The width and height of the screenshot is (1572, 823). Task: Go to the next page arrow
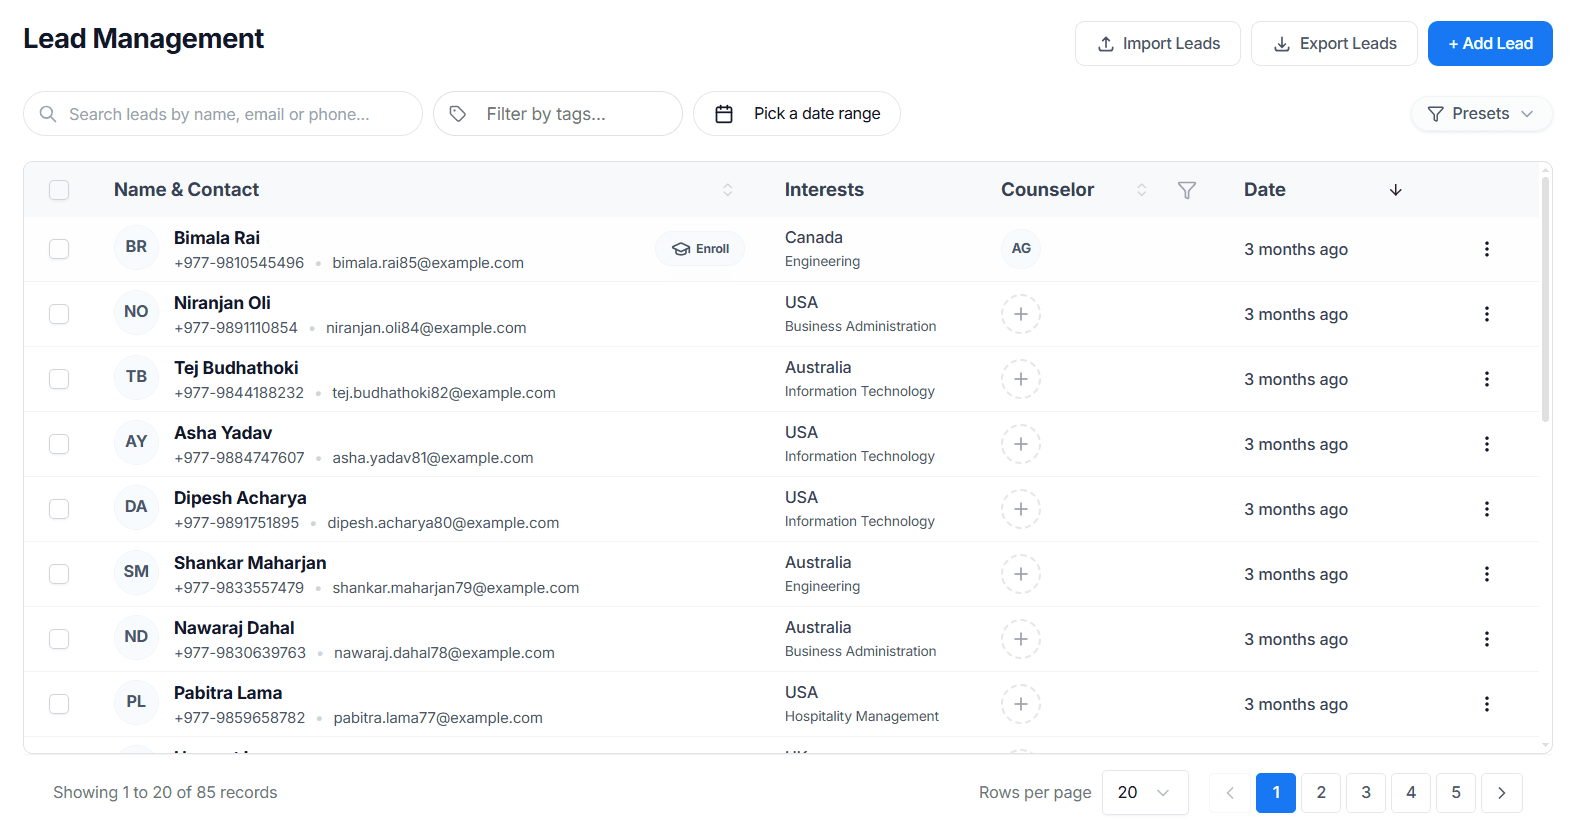pyautogui.click(x=1501, y=793)
